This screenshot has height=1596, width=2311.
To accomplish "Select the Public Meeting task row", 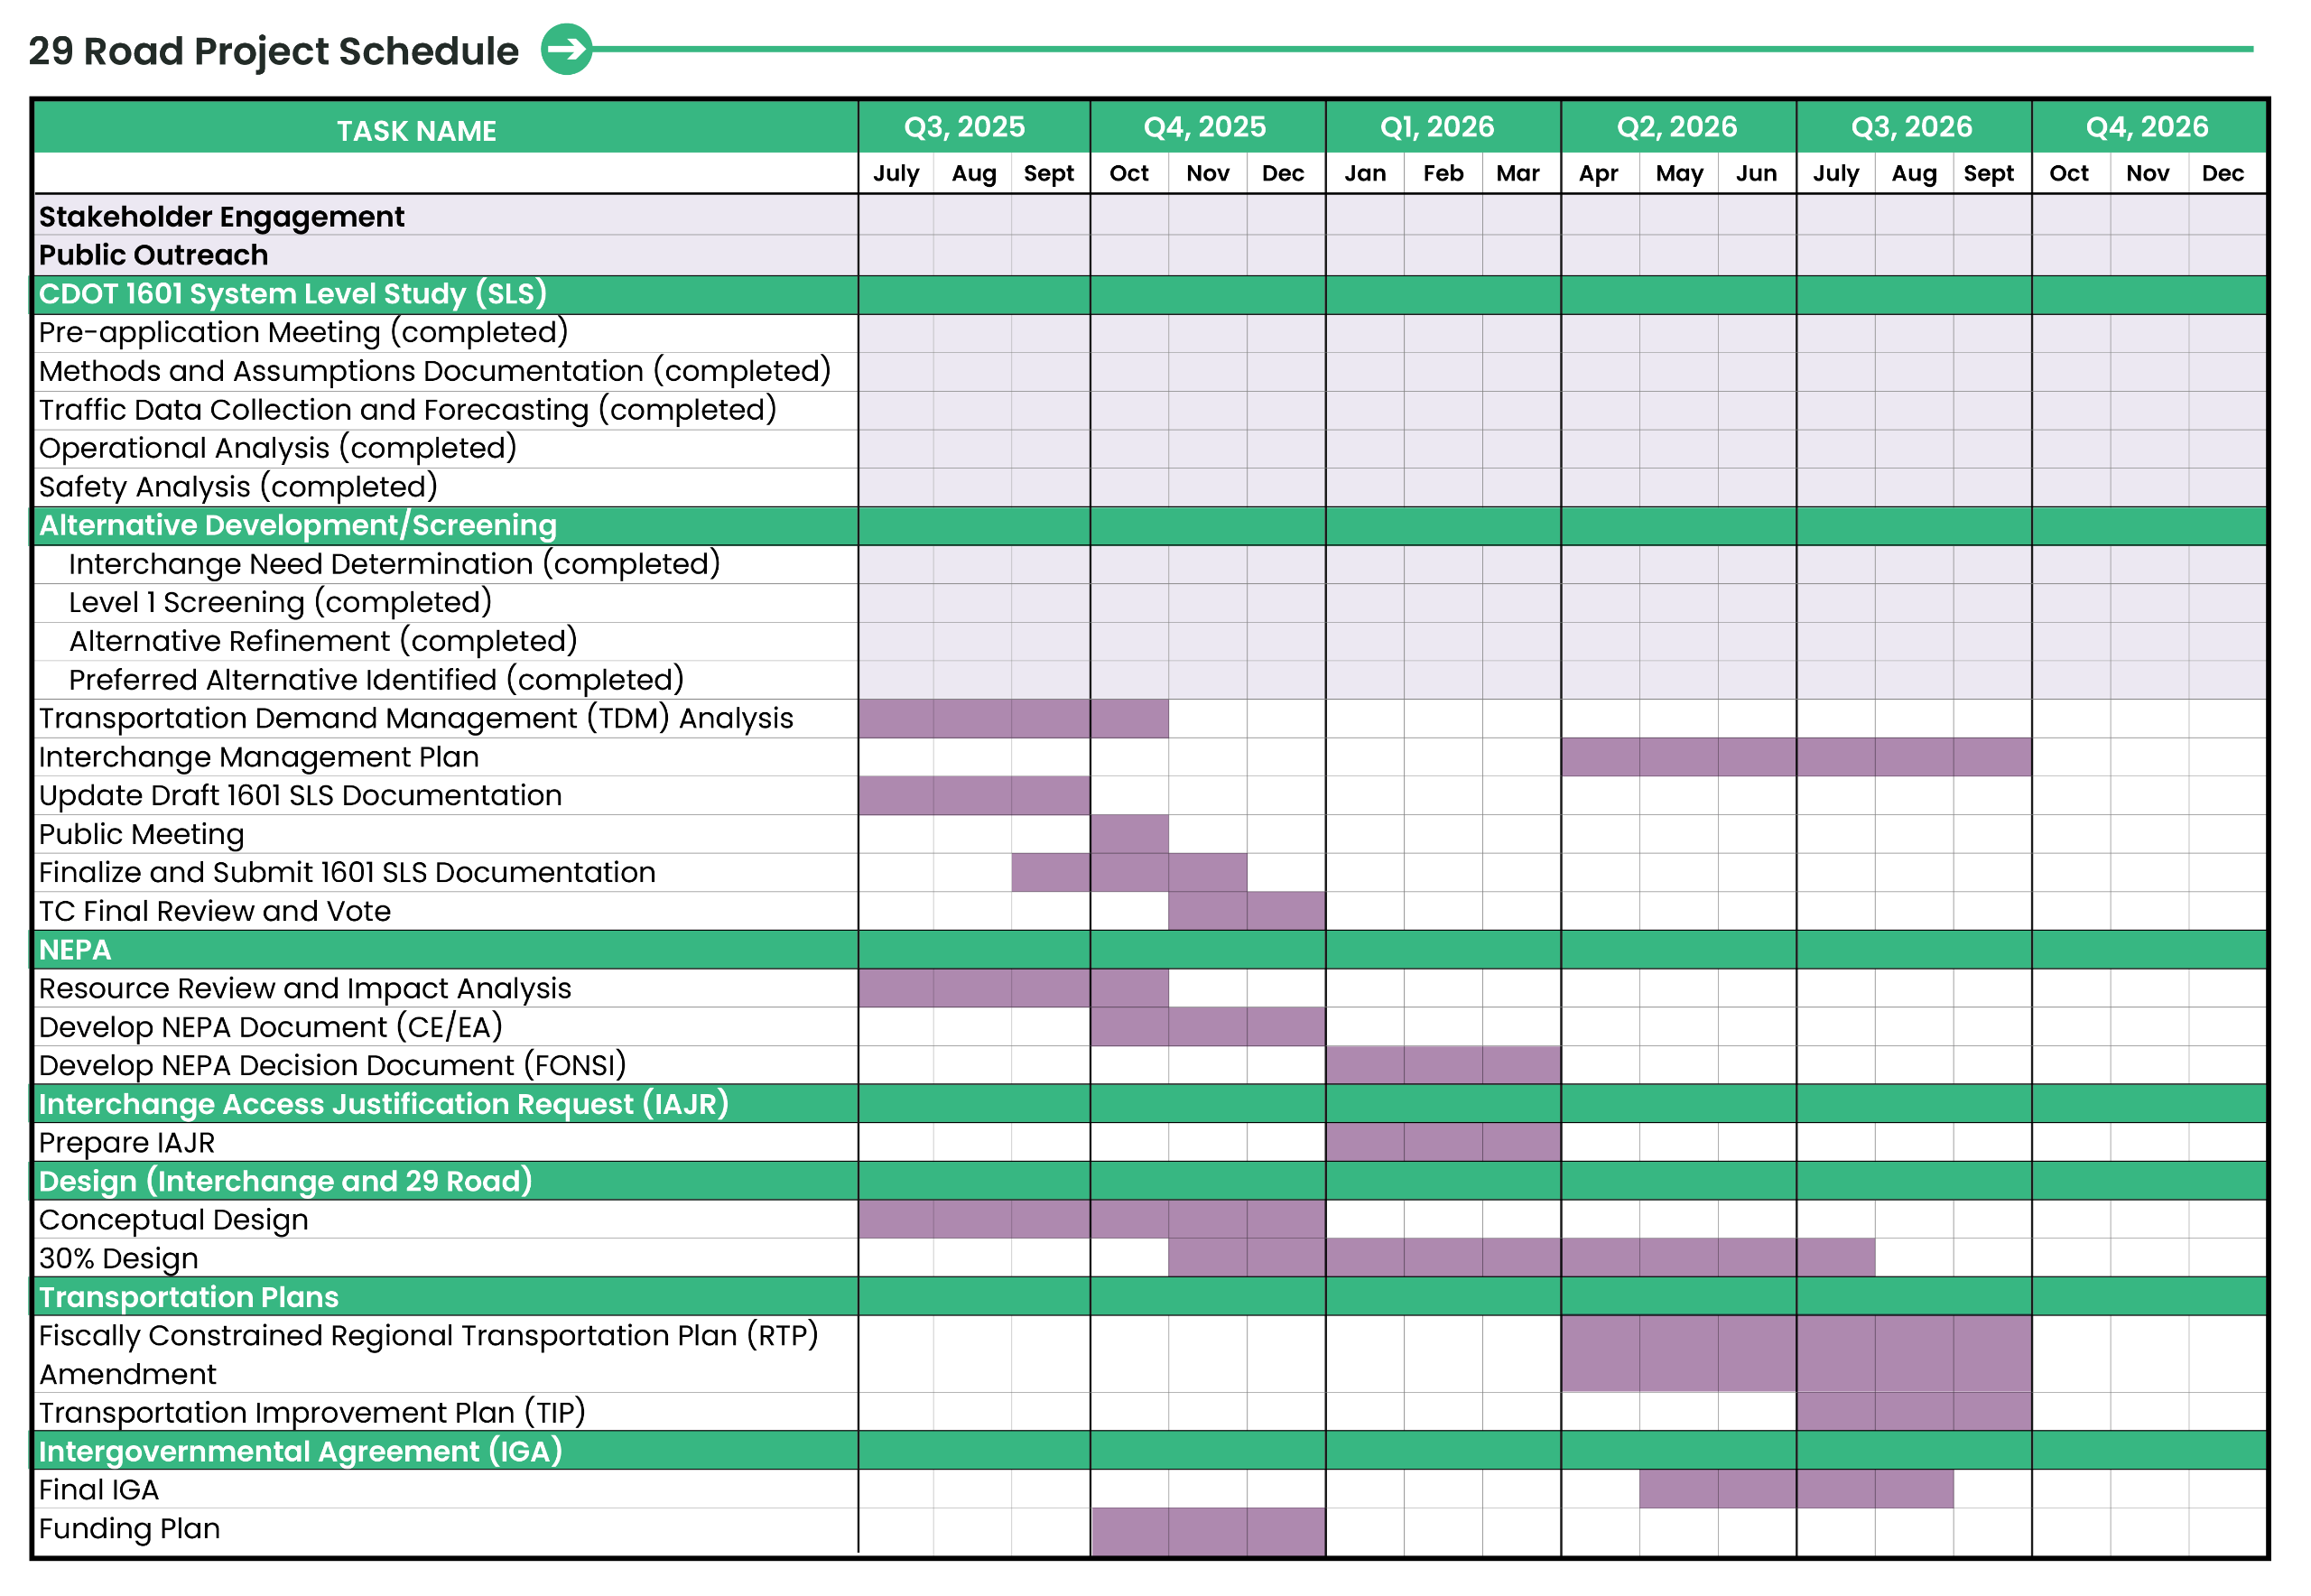I will [x=141, y=834].
